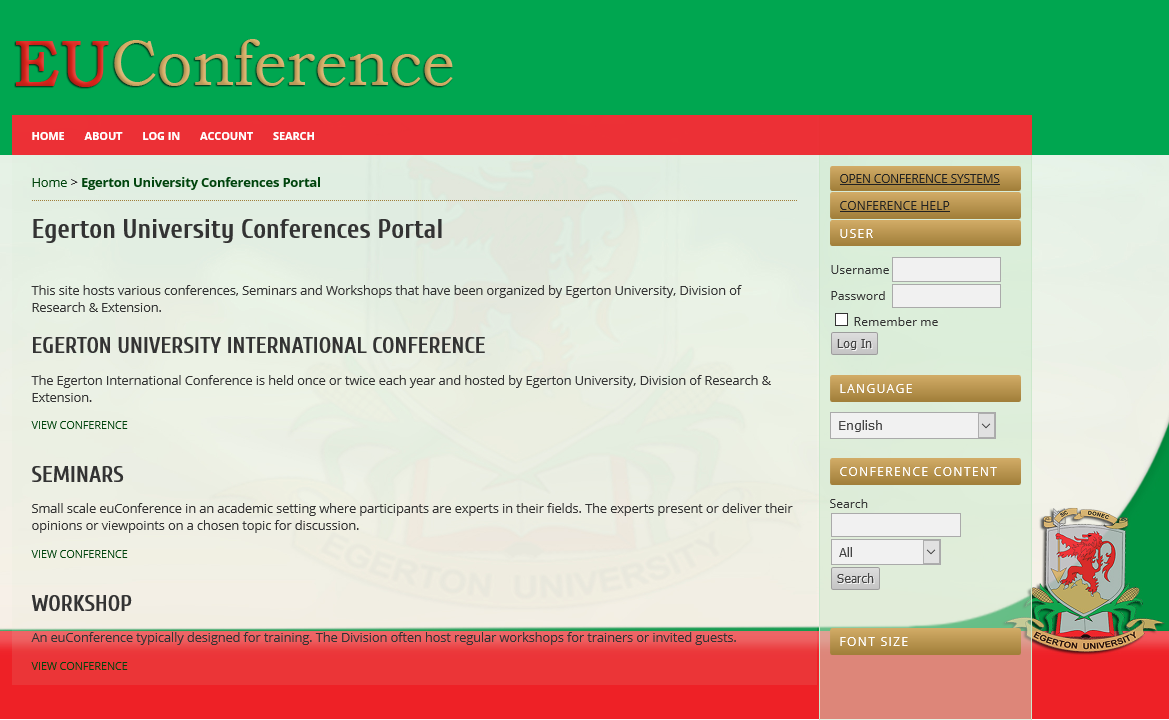
Task: Click the LANGUAGE sidebar block header
Action: pyautogui.click(x=925, y=388)
